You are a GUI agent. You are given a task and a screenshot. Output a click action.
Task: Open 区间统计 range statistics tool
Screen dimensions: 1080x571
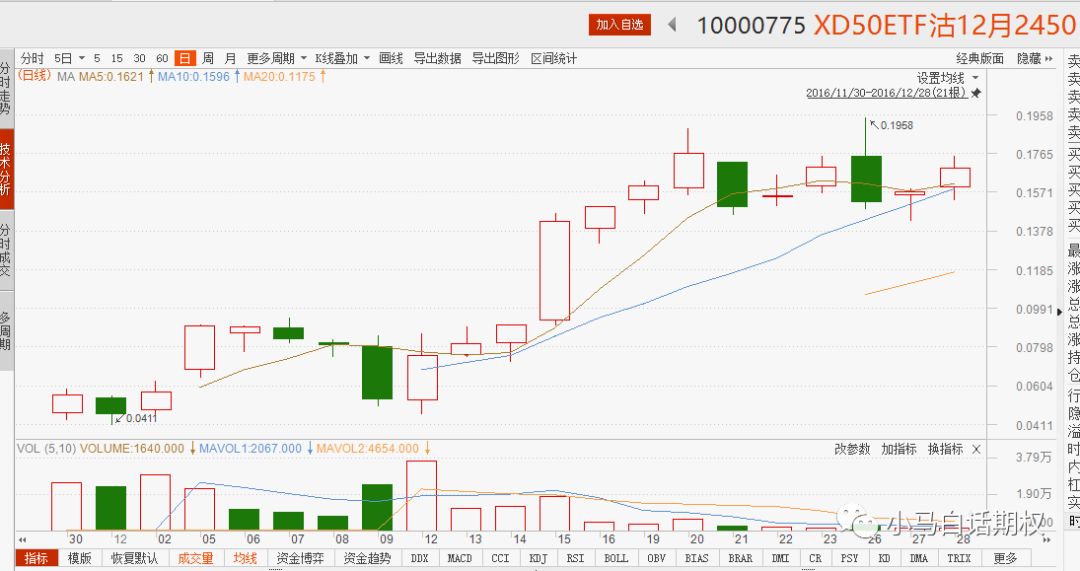[x=553, y=59]
